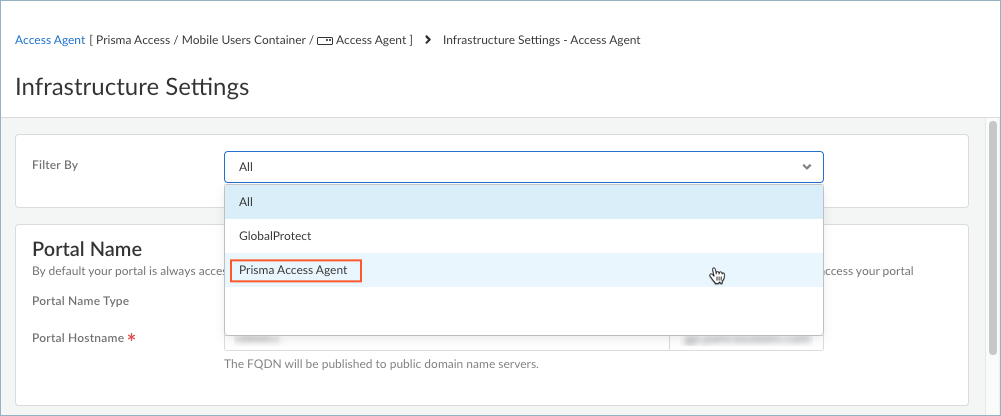1001x416 pixels.
Task: Click the FQDN published note text
Action: click(x=382, y=365)
